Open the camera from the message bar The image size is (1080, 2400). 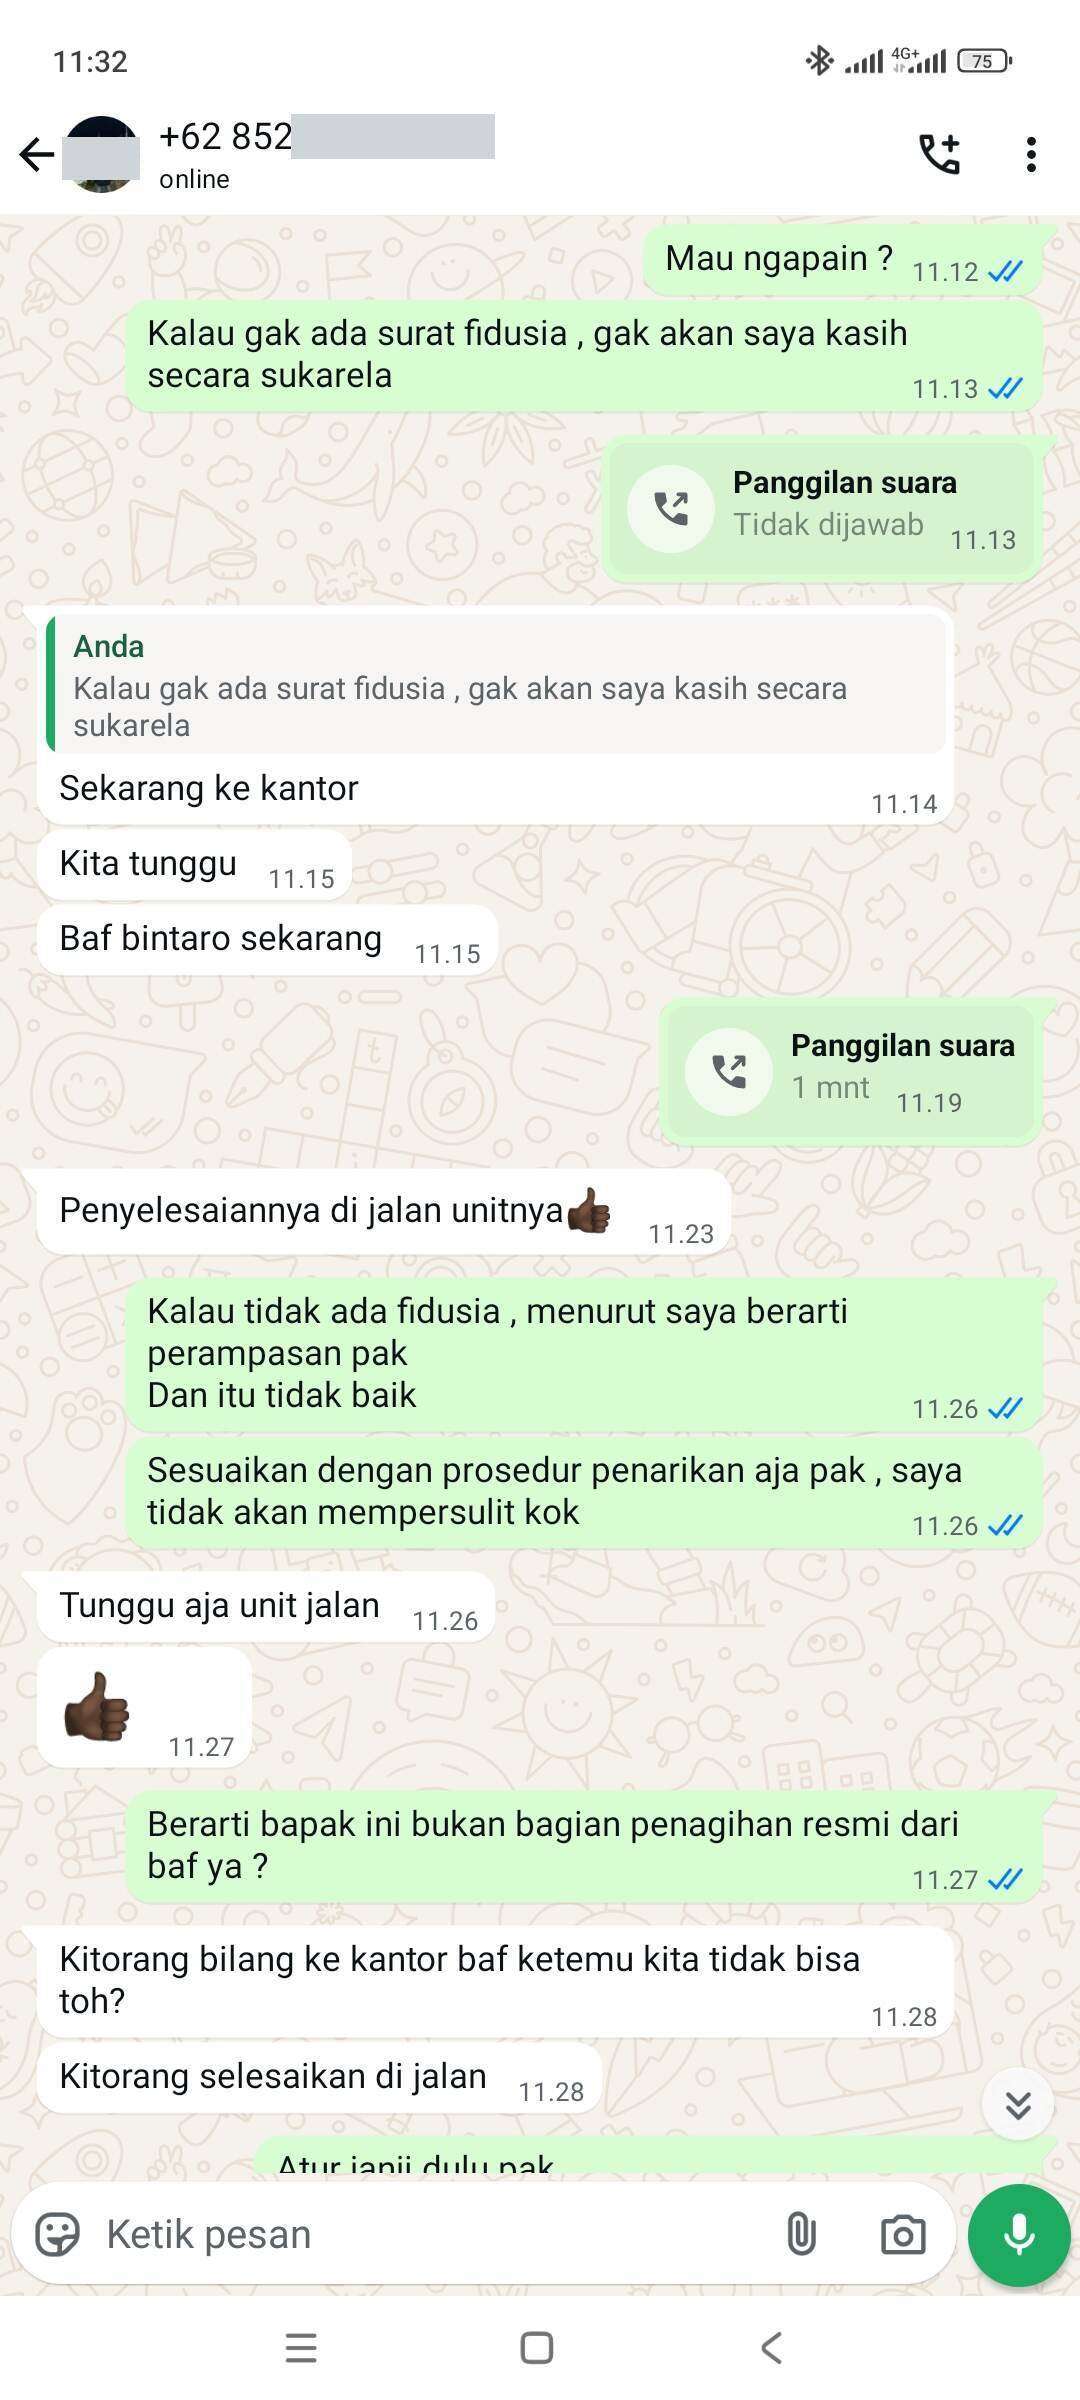(902, 2235)
